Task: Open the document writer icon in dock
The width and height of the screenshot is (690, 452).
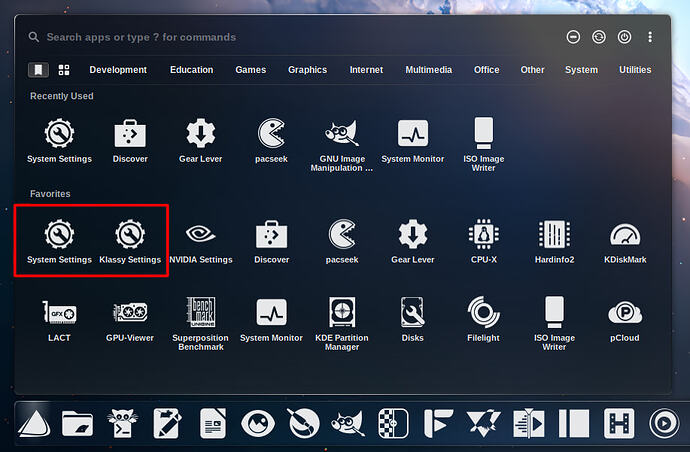Action: (213, 423)
